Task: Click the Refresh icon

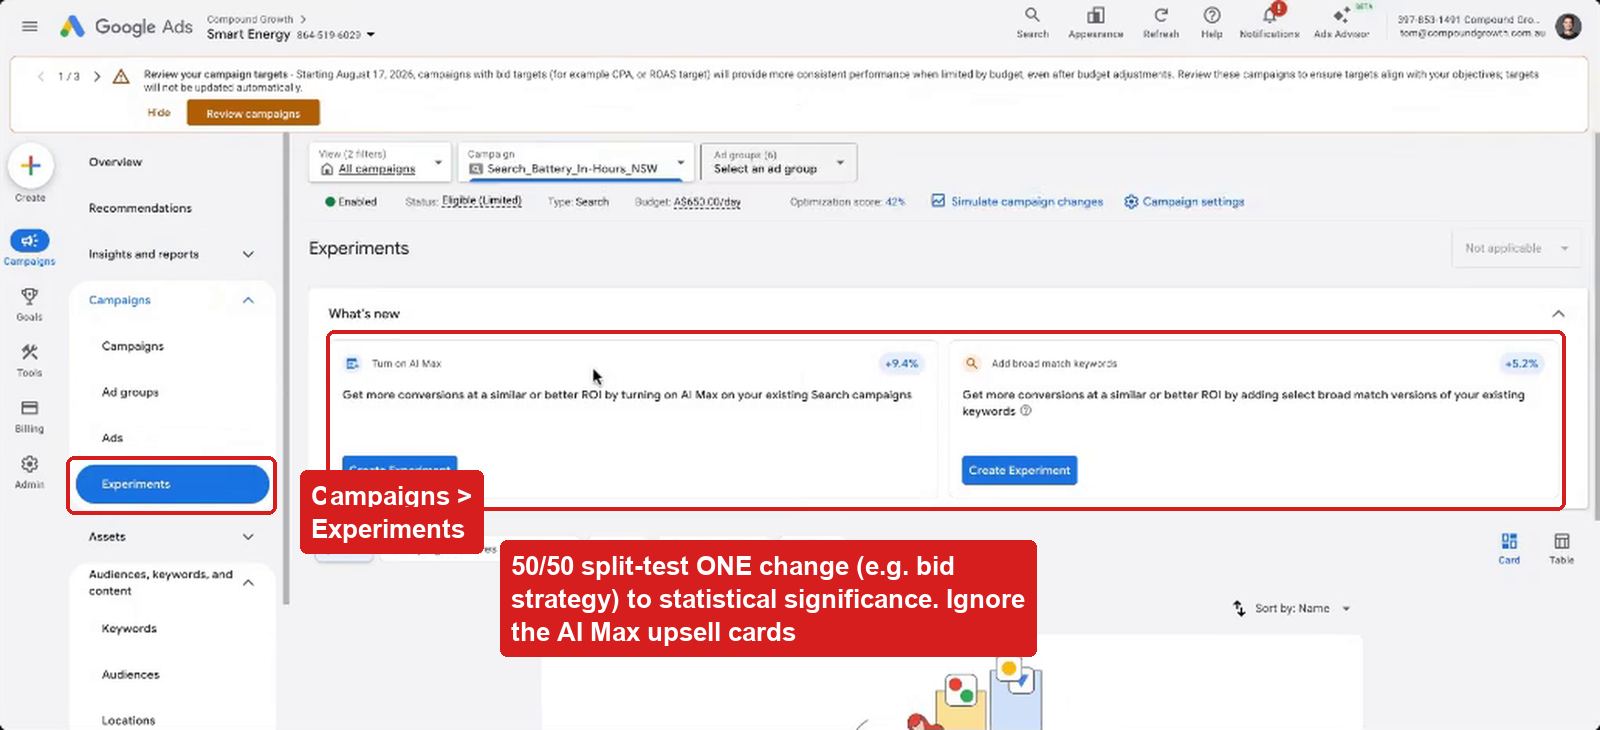Action: pos(1161,22)
